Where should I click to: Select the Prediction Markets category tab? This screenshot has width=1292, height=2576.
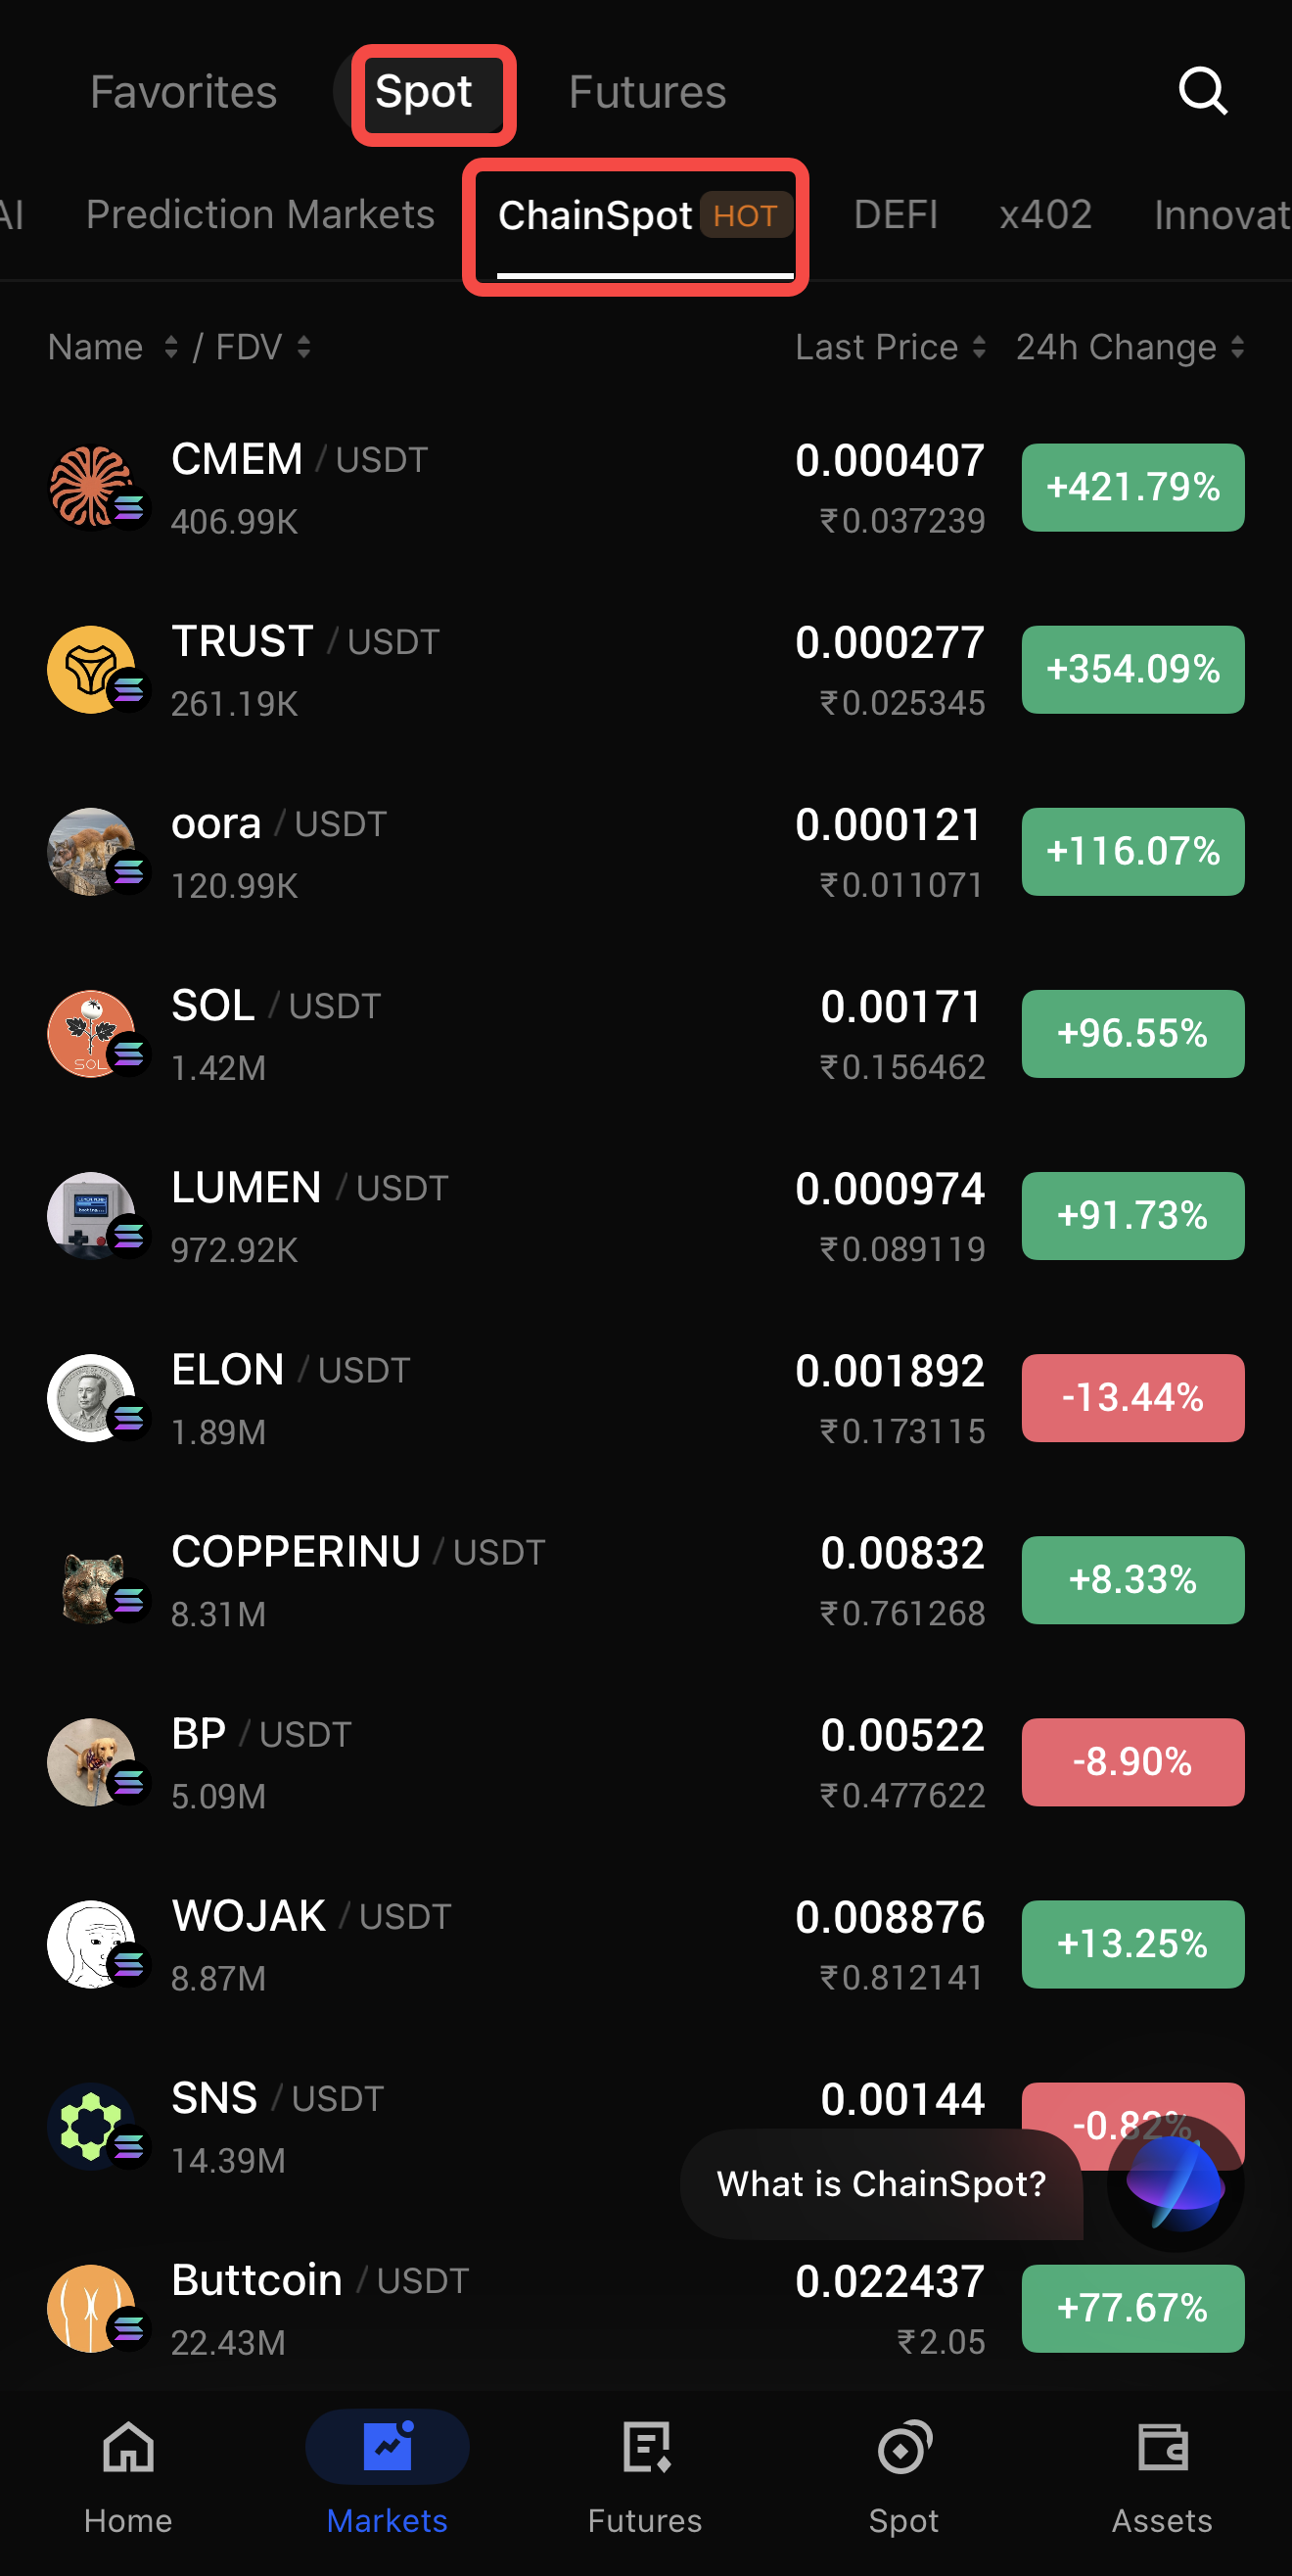(x=260, y=215)
